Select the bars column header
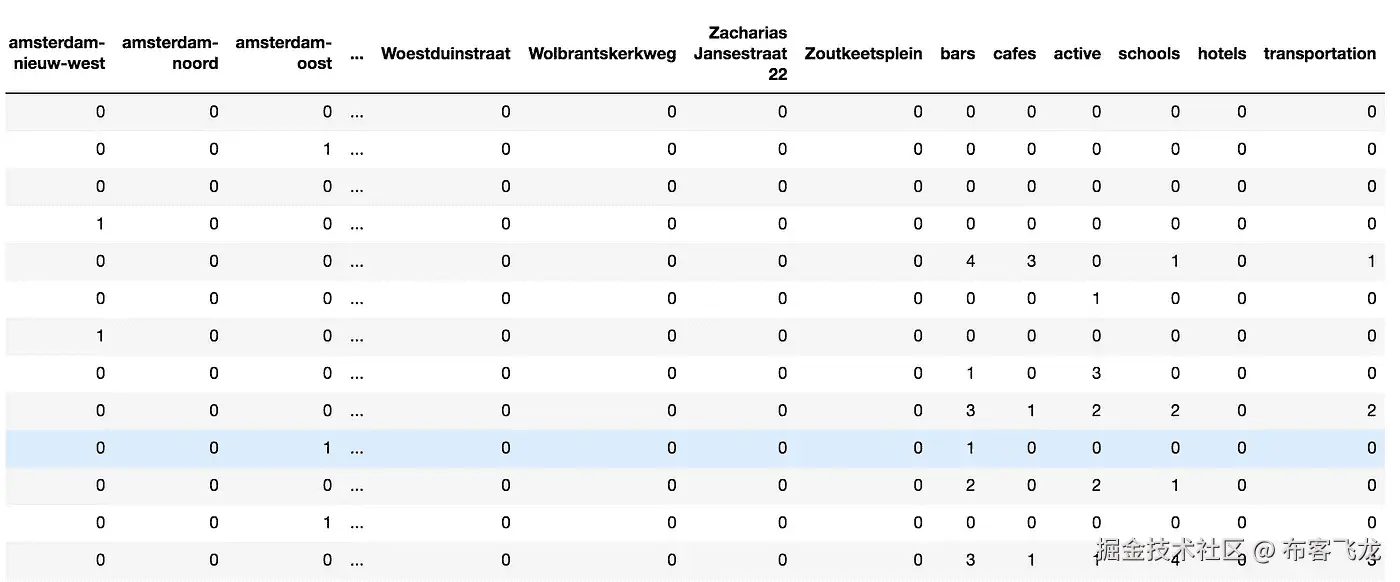 tap(957, 54)
